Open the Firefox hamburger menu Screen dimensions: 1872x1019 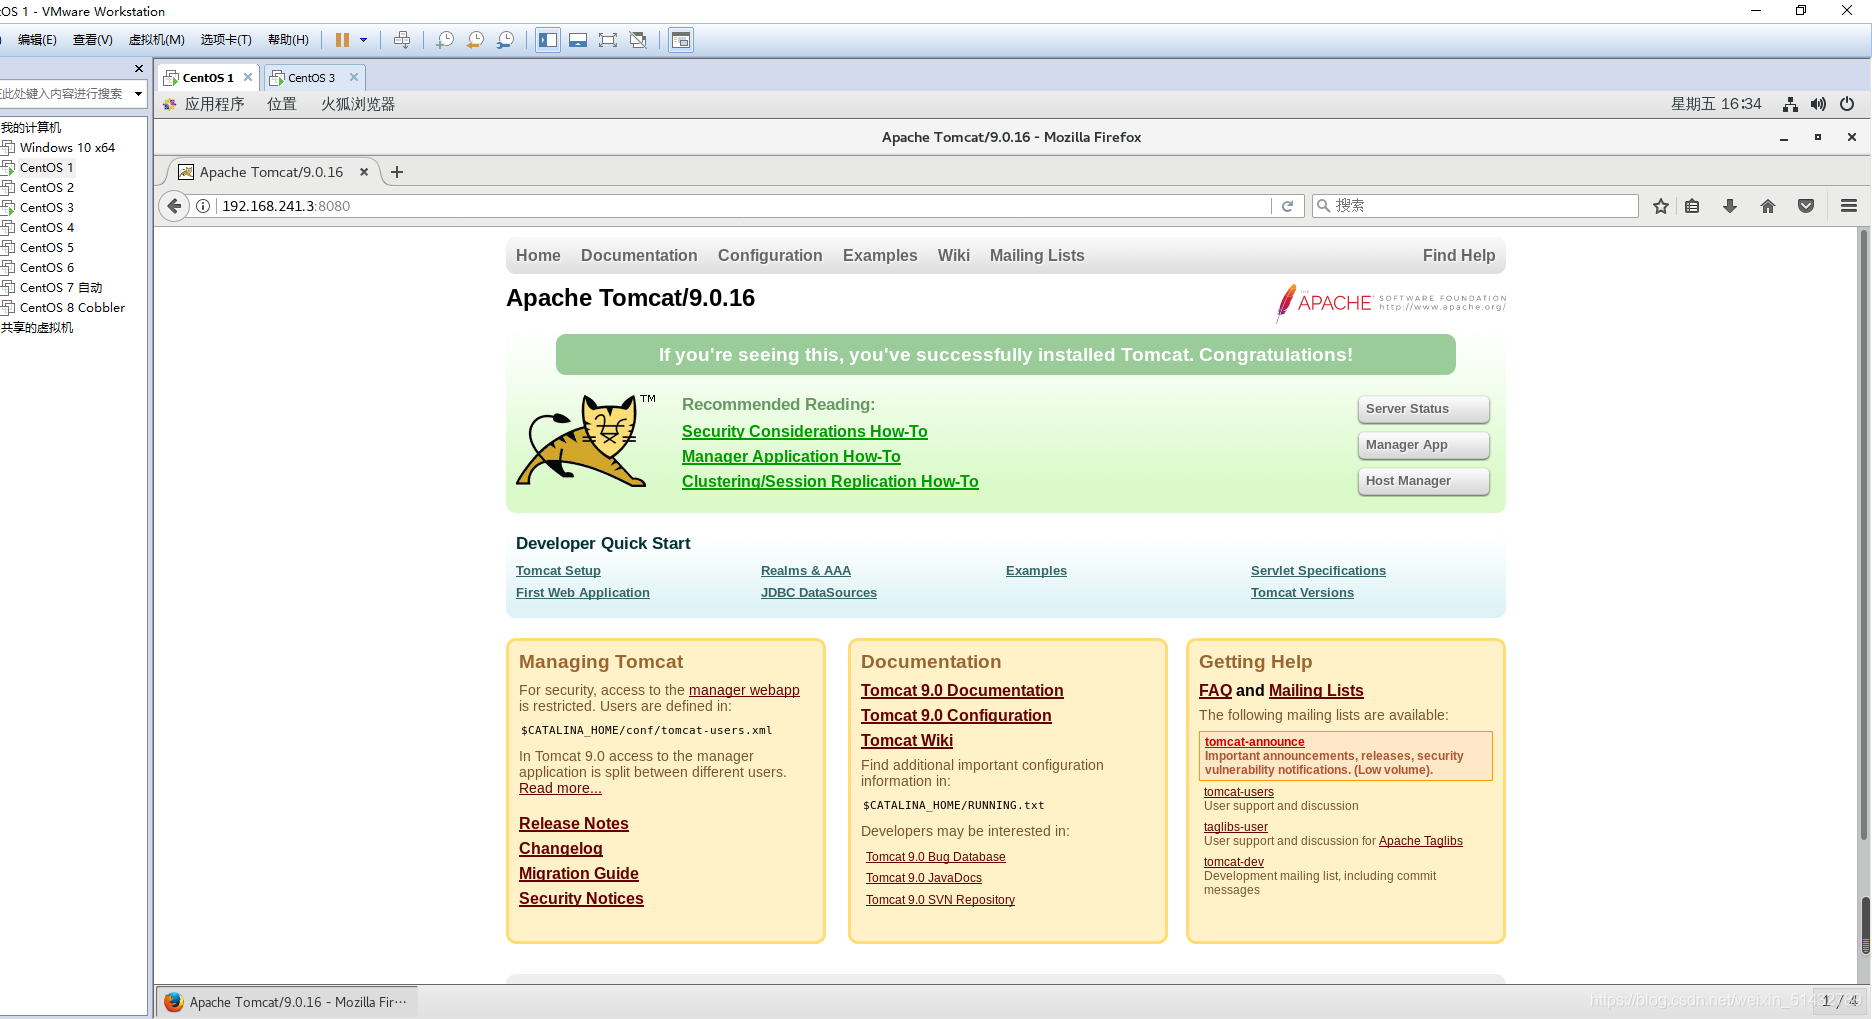(1849, 206)
